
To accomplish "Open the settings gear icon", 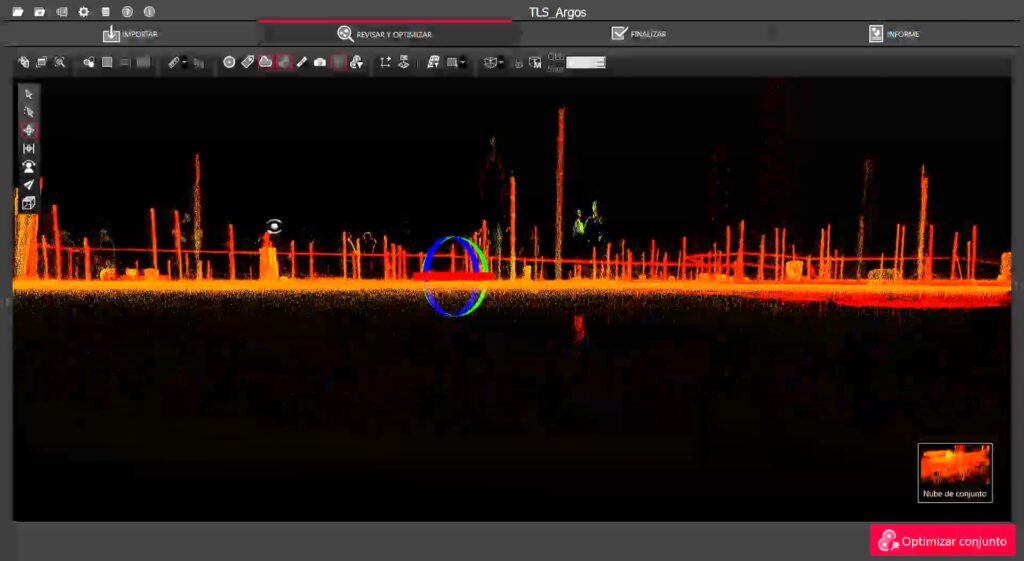I will point(83,12).
